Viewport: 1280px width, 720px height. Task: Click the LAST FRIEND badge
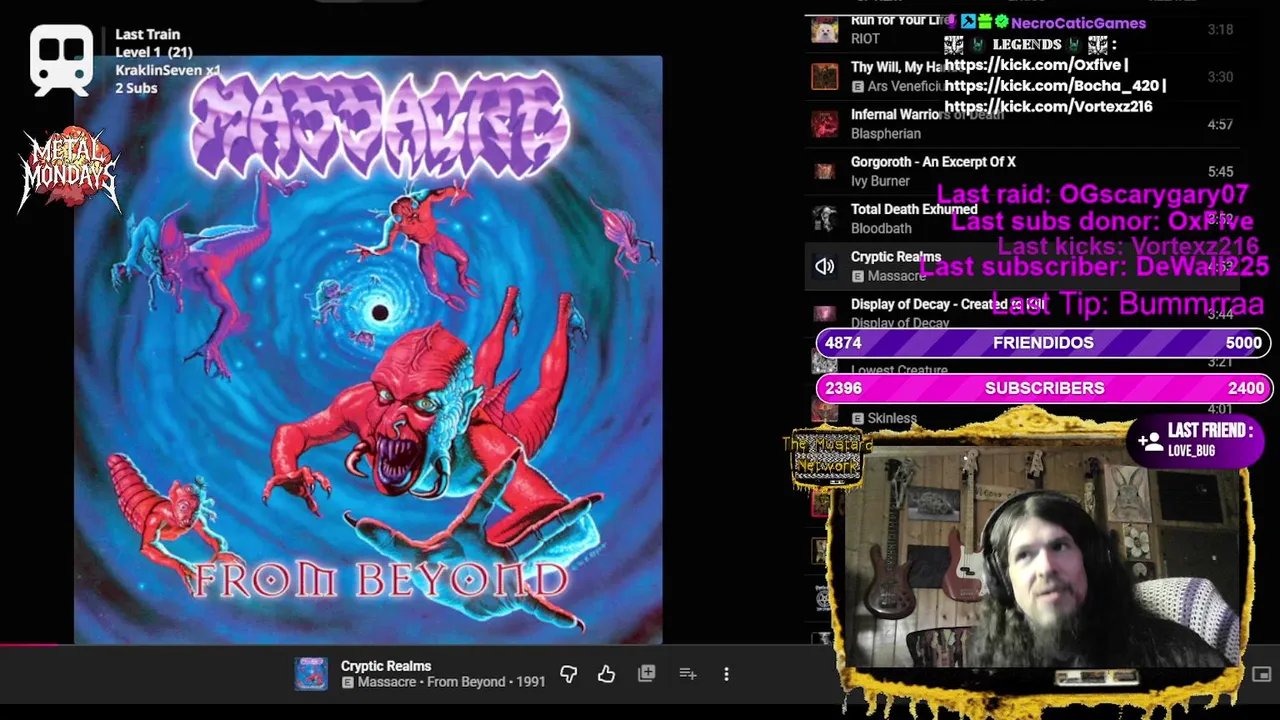pyautogui.click(x=1196, y=440)
